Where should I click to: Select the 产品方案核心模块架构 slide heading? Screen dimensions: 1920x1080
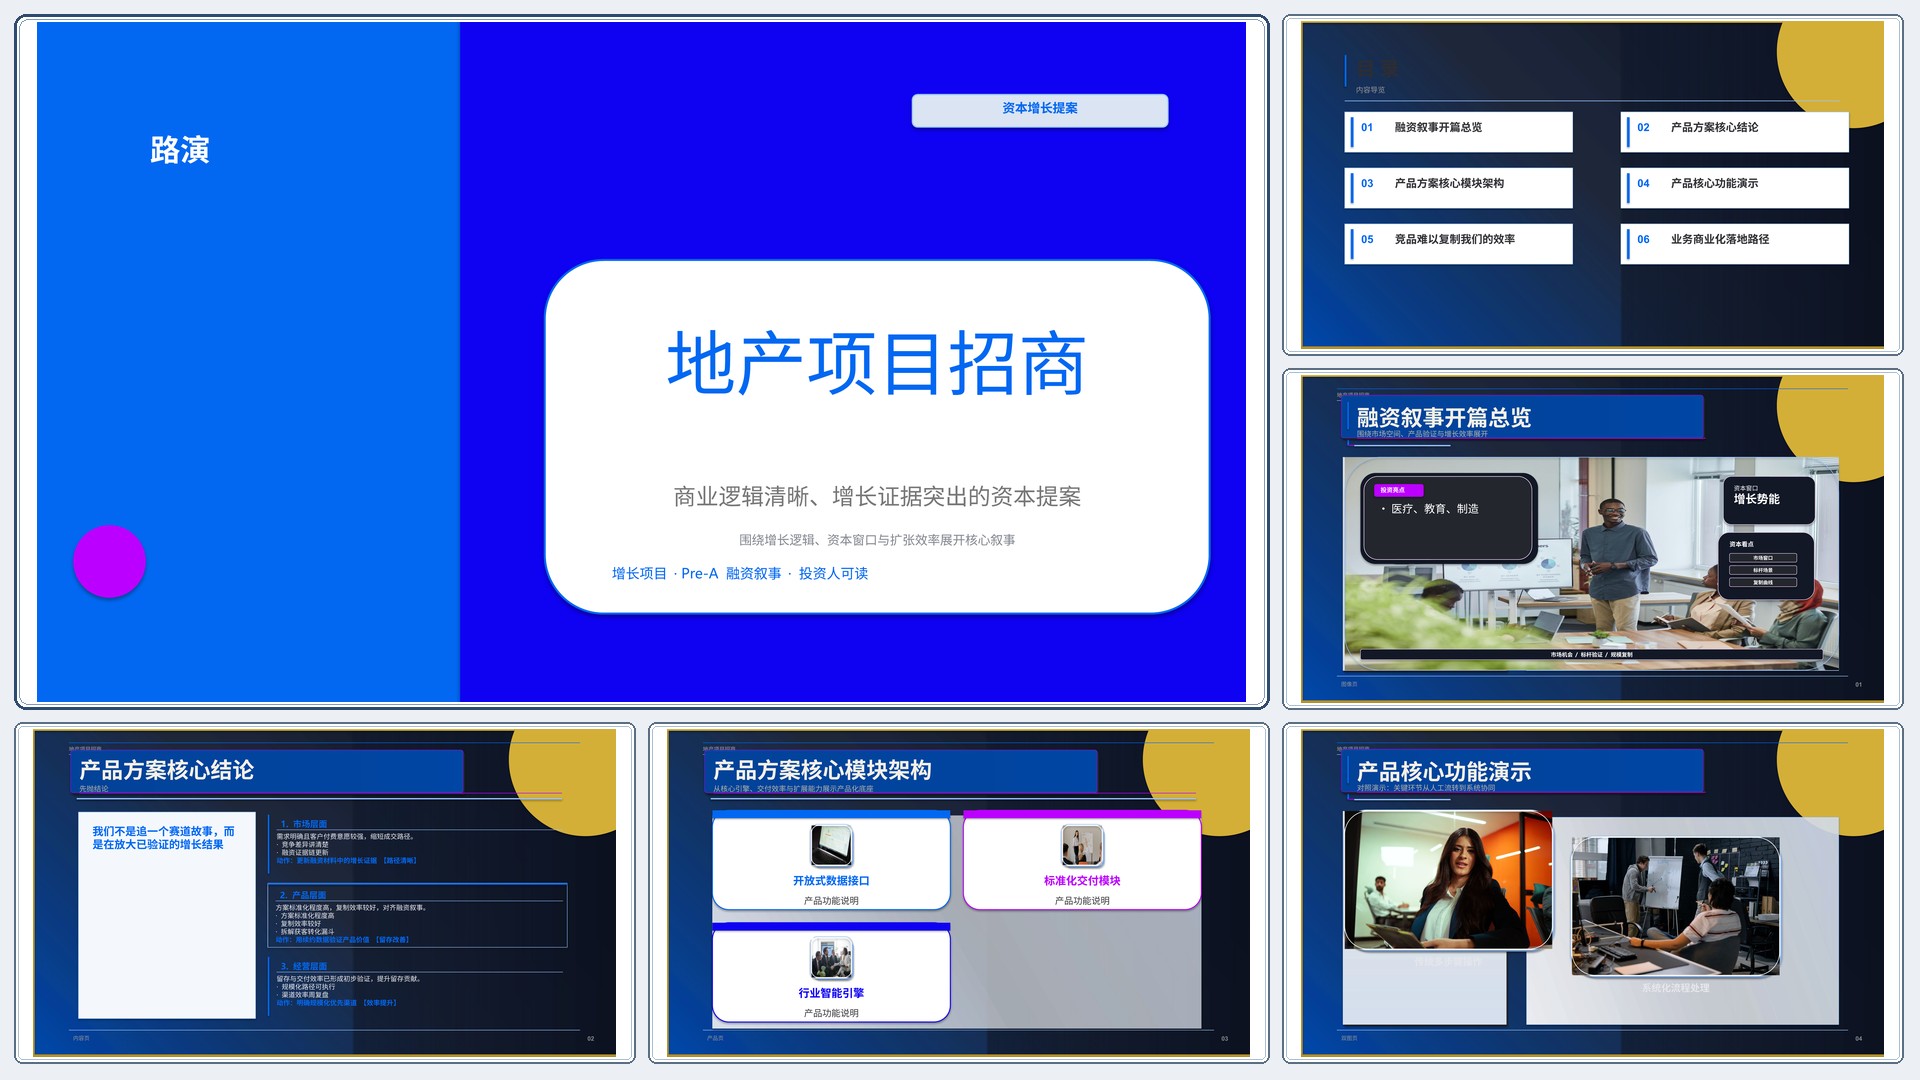(x=822, y=770)
